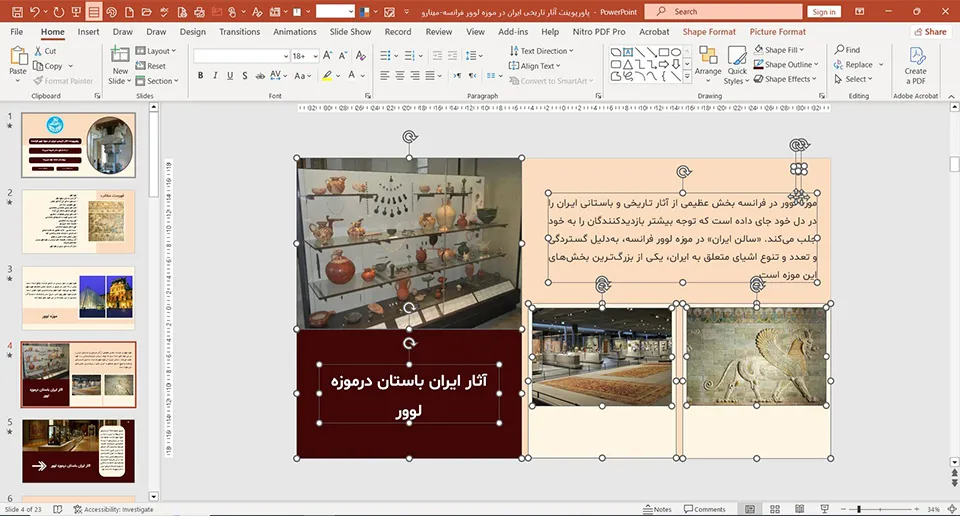
Task: Toggle Strikethrough formatting
Action: [x=260, y=75]
